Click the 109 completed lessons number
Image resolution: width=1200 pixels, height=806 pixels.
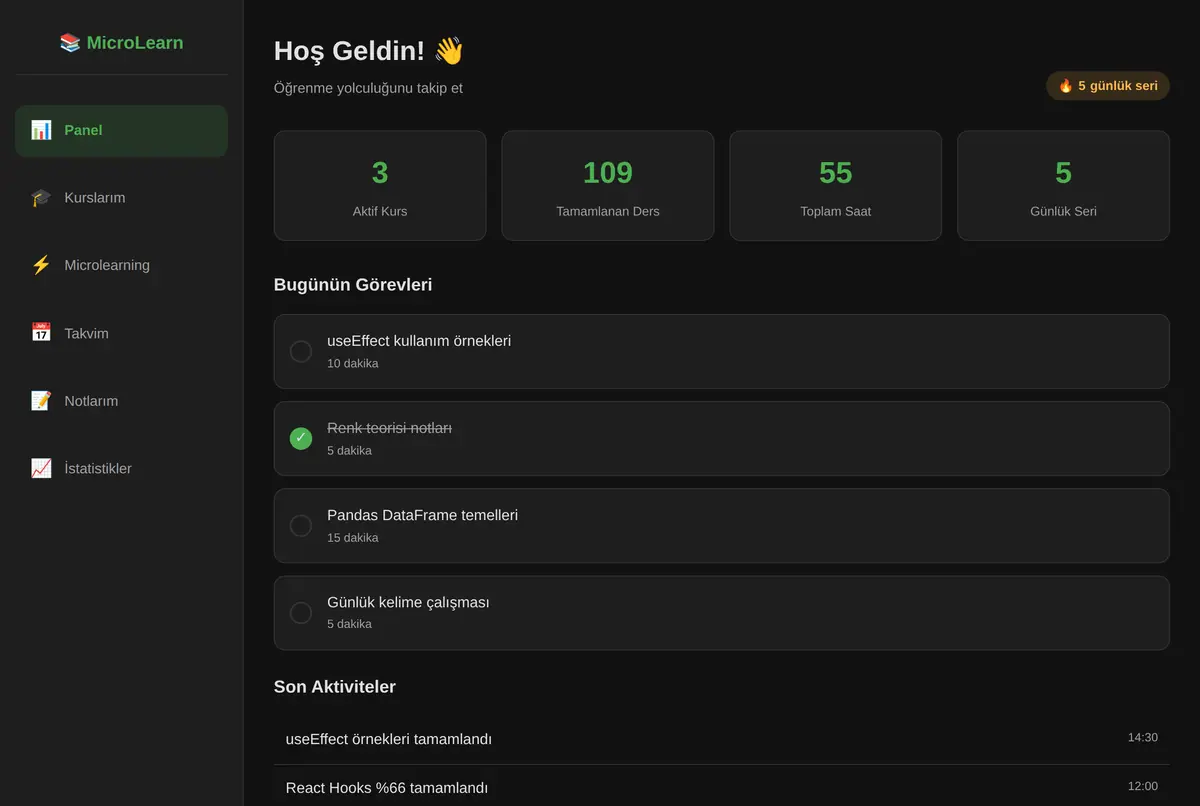tap(608, 173)
